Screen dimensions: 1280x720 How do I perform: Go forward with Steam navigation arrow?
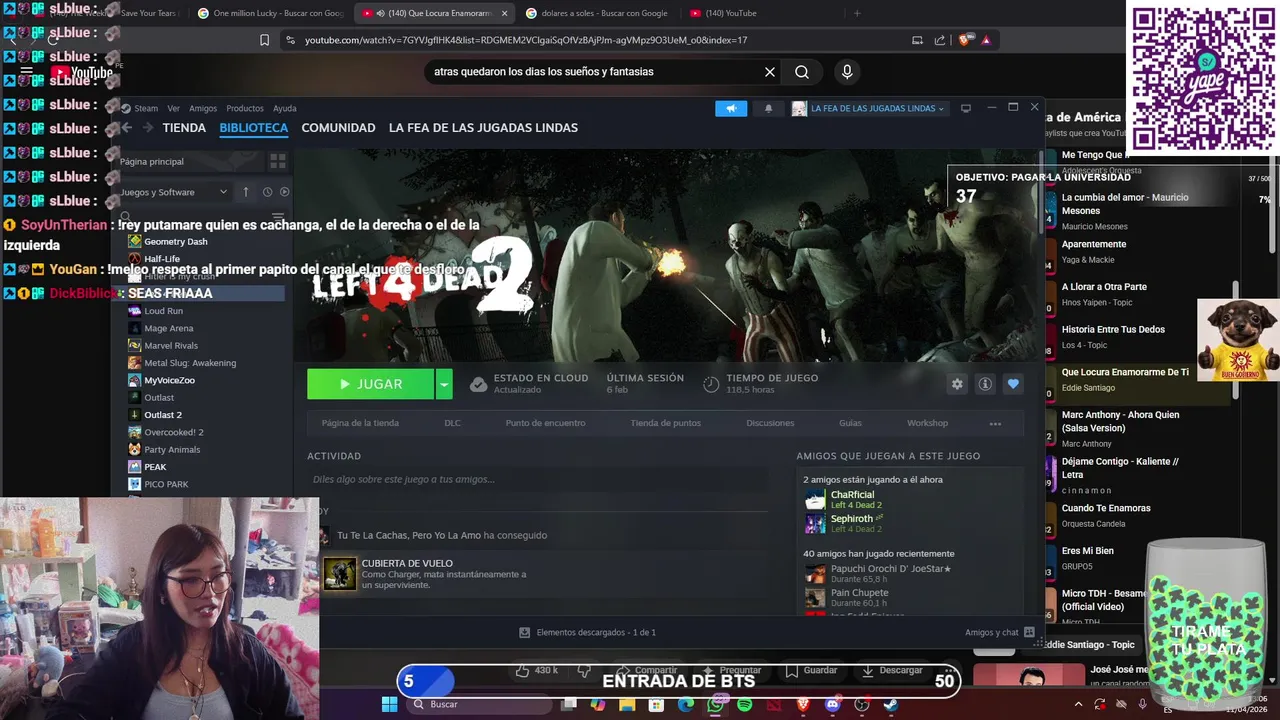[148, 128]
